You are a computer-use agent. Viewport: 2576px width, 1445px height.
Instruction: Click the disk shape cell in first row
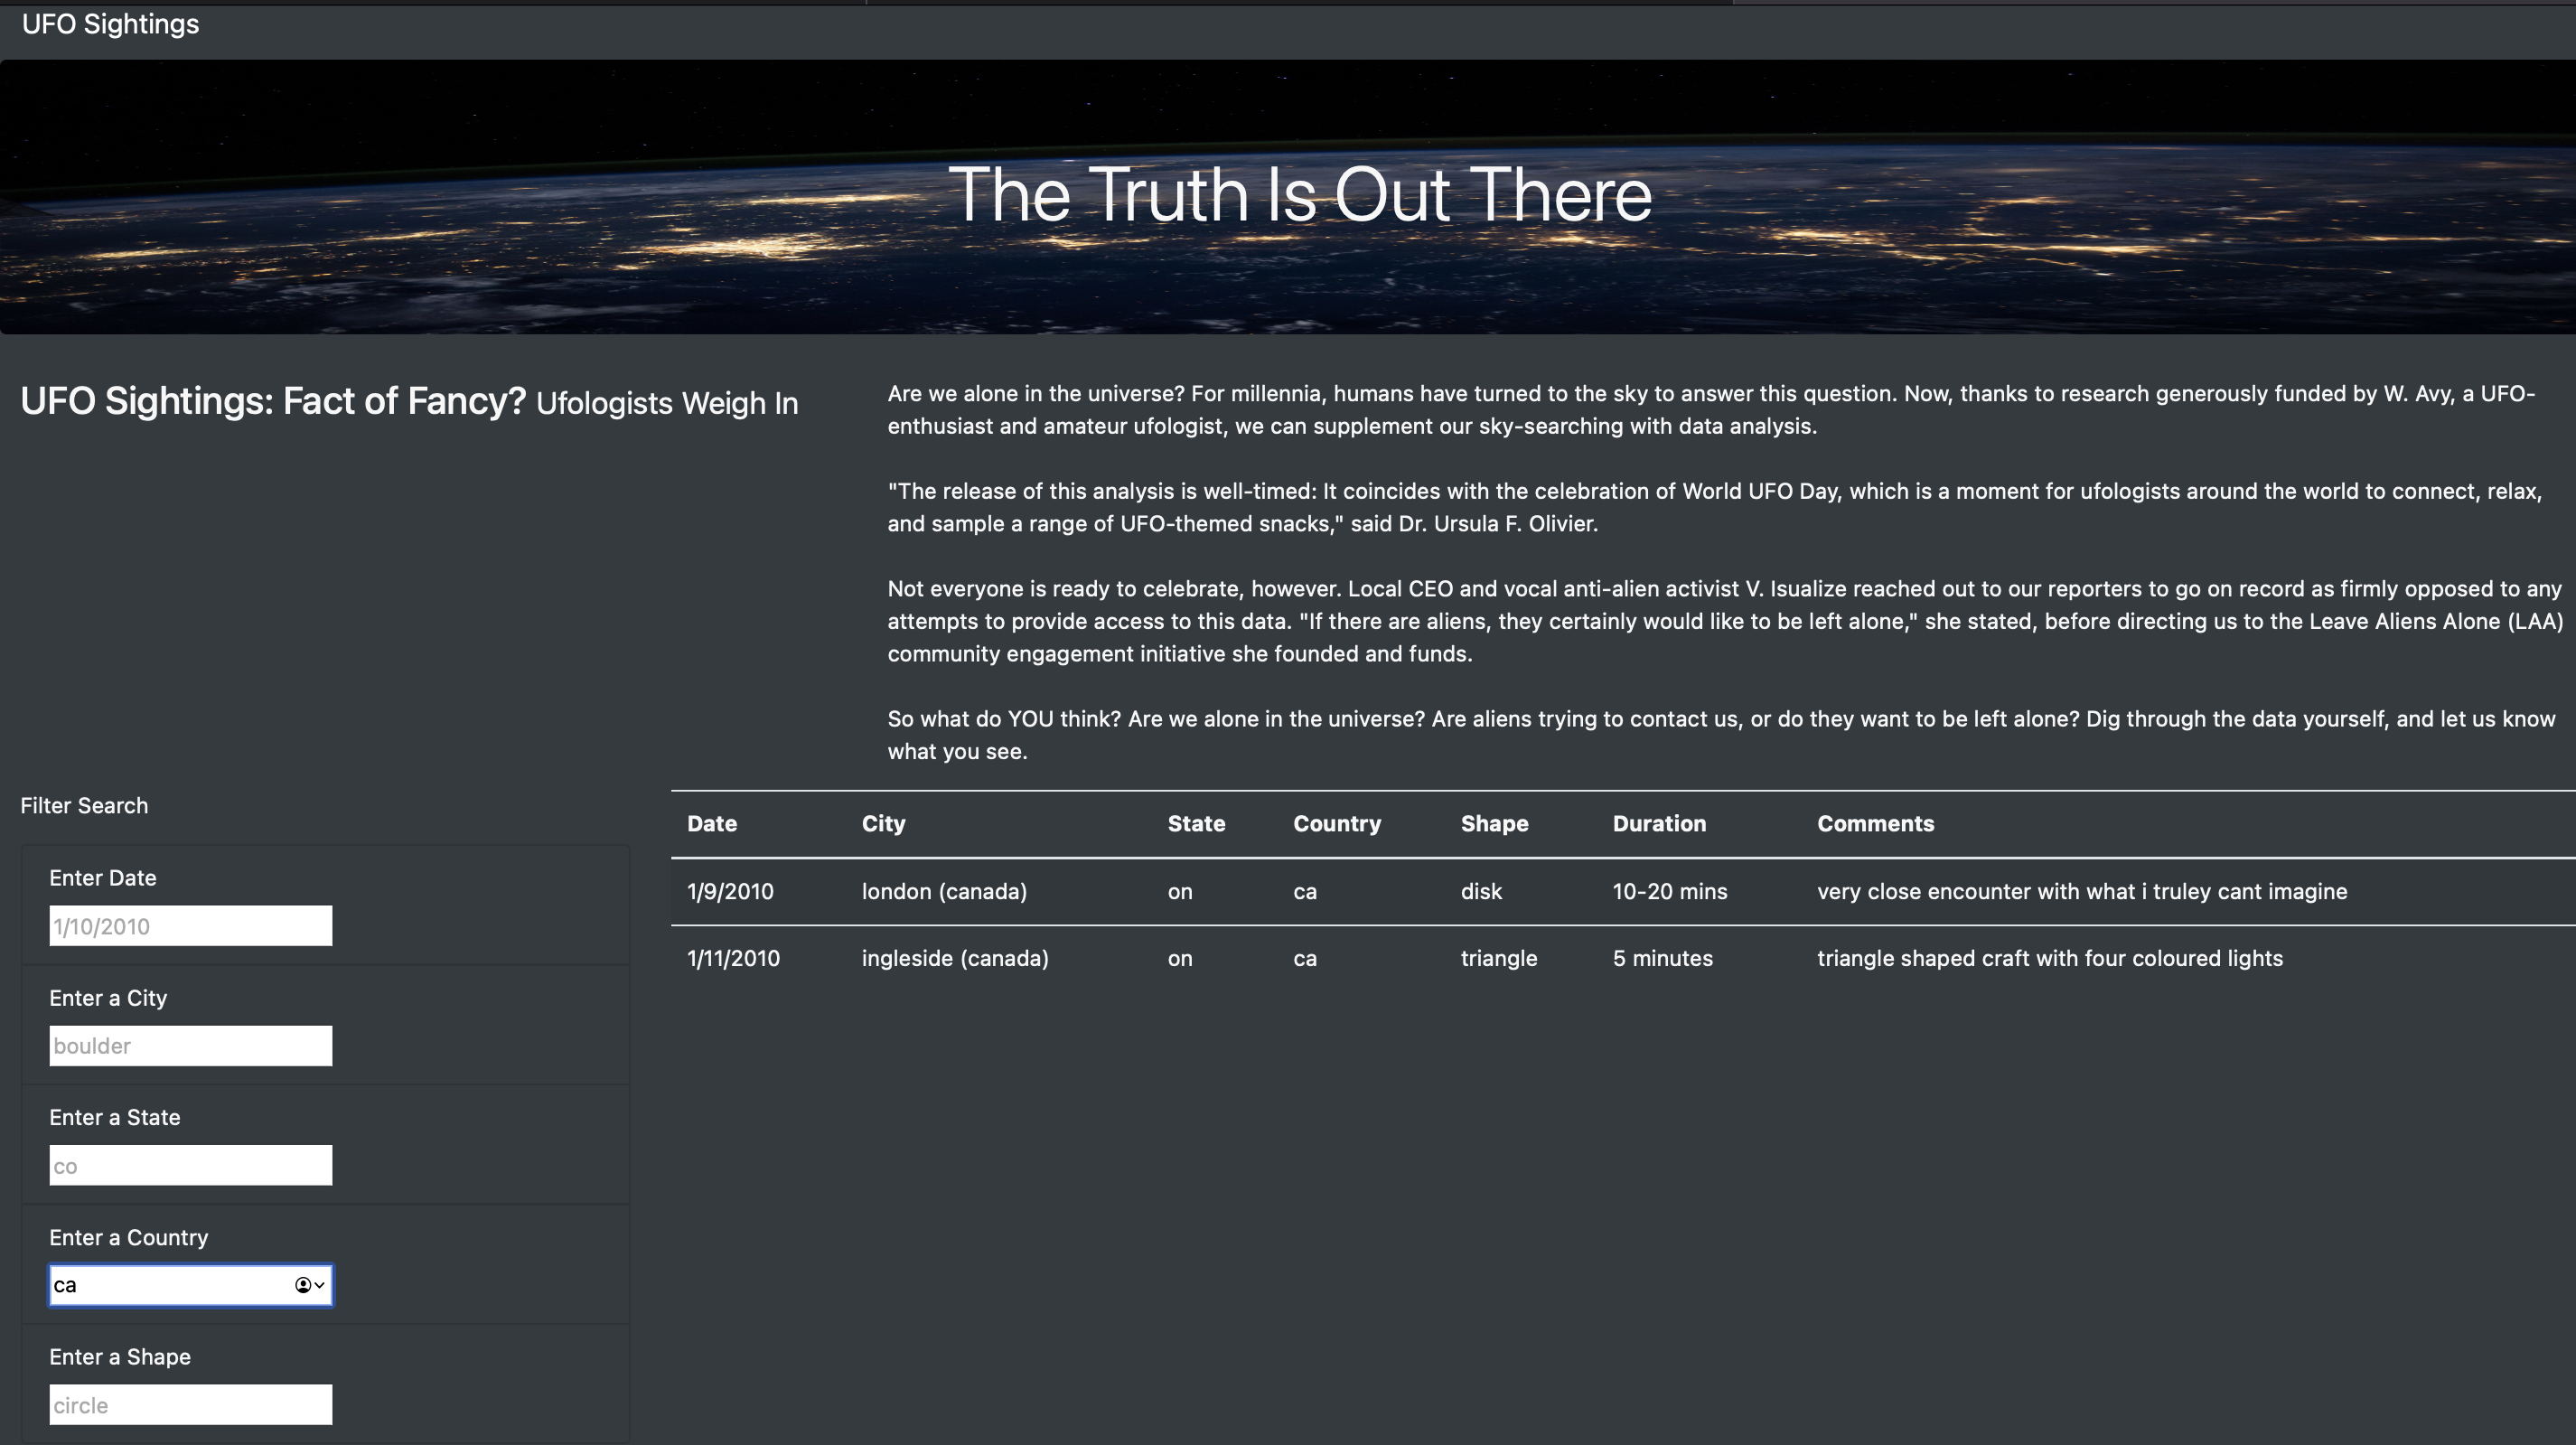tap(1481, 891)
